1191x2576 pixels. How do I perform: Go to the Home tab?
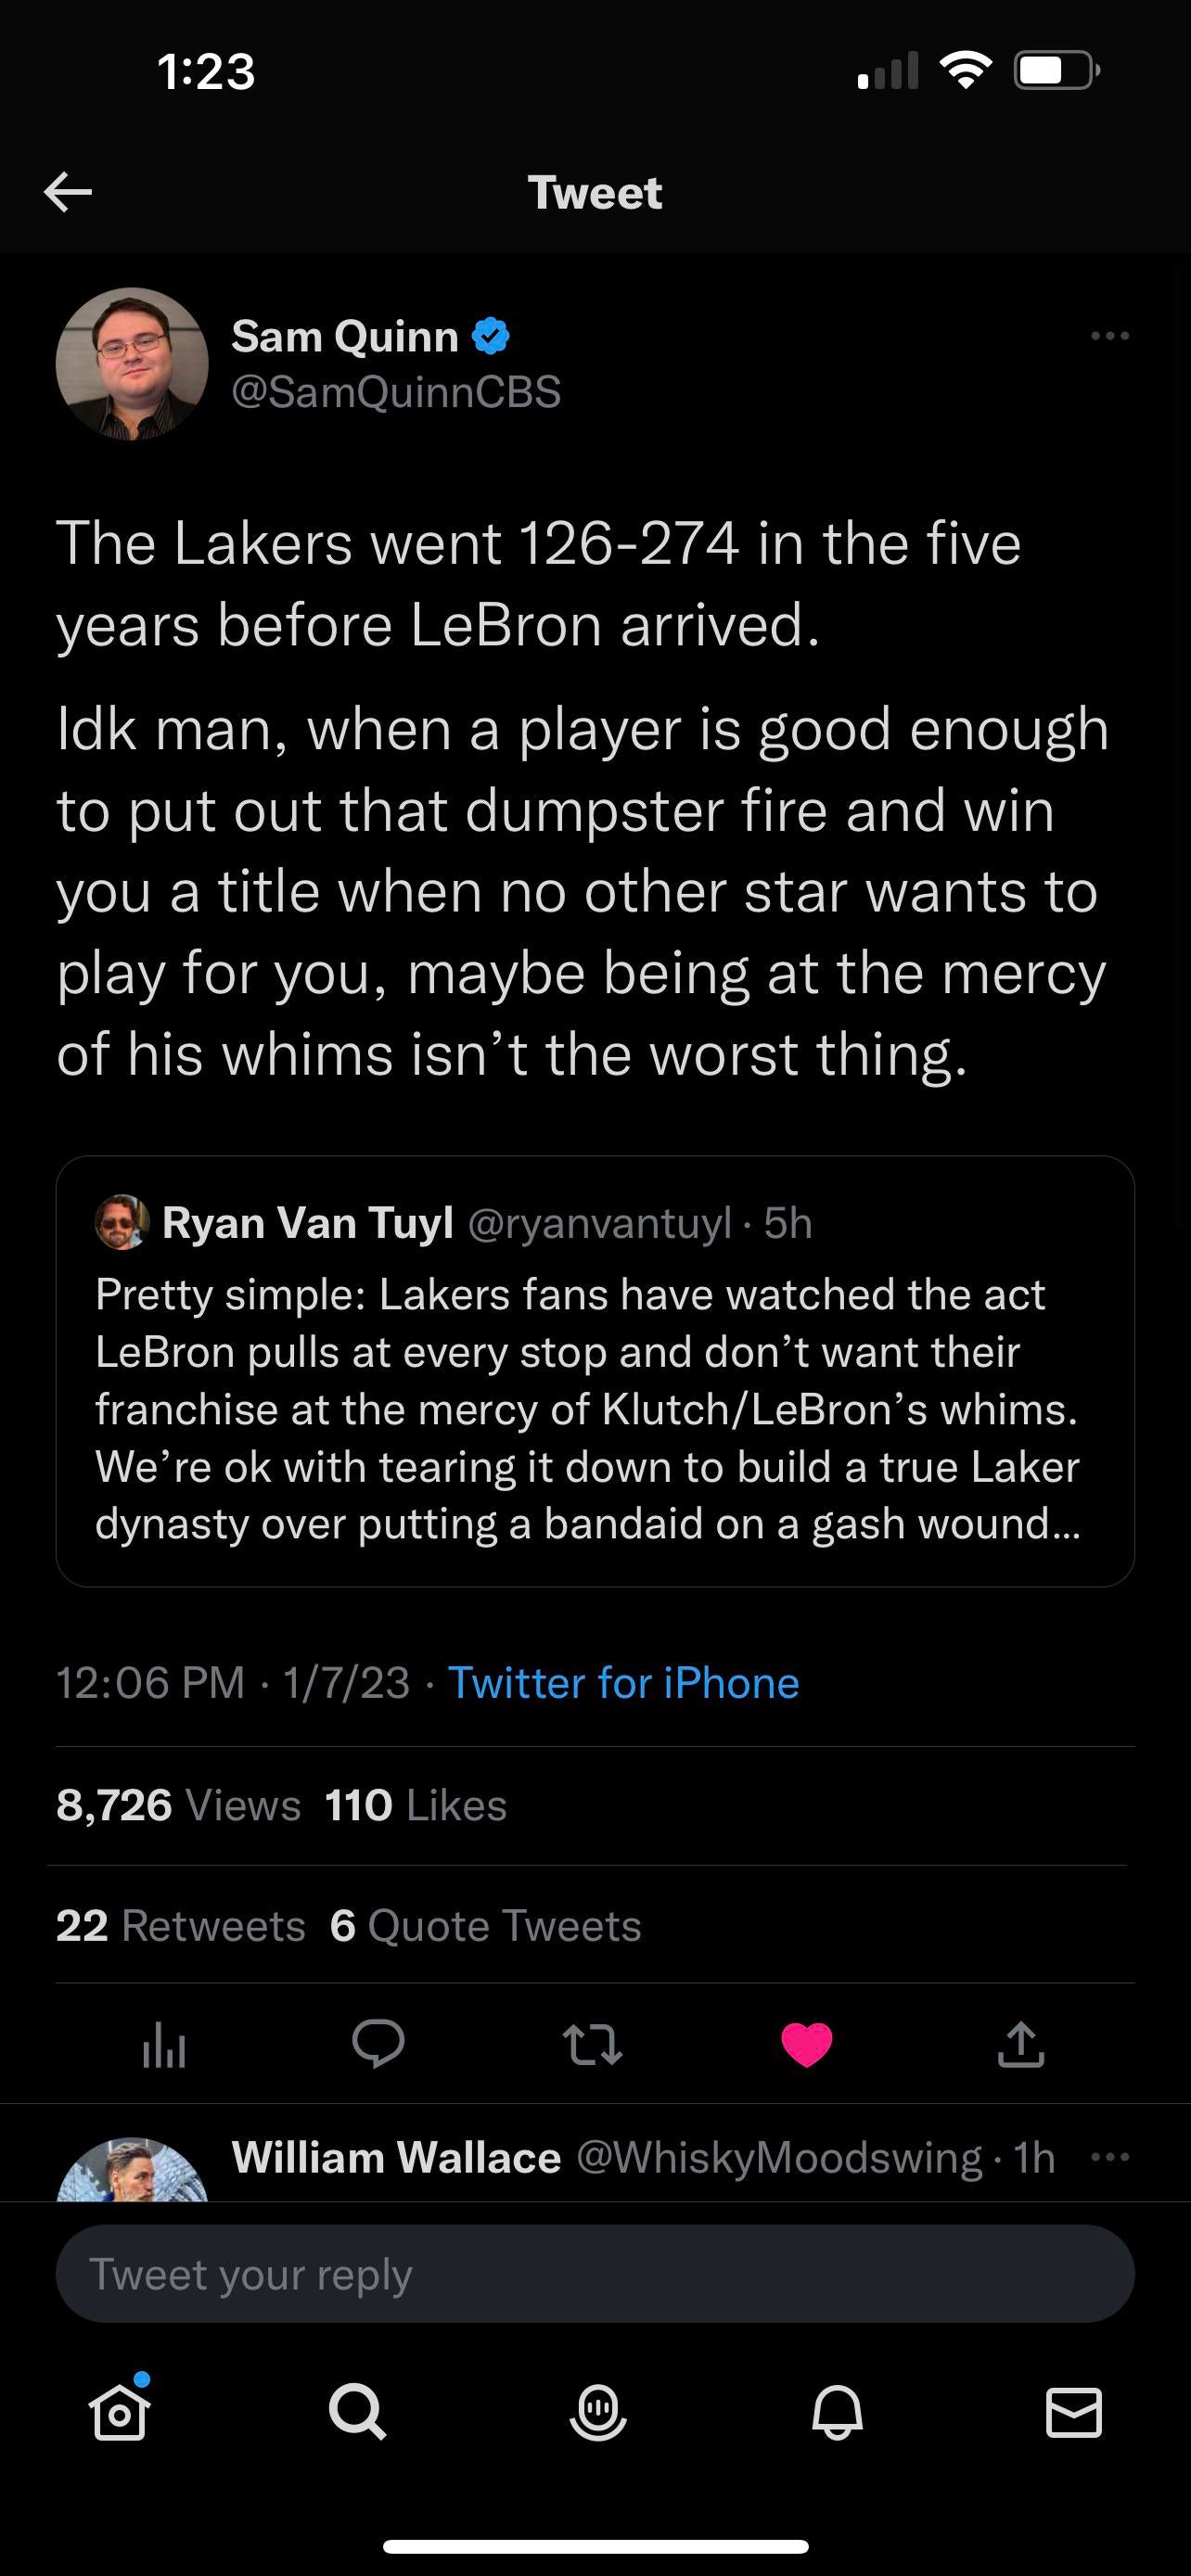pyautogui.click(x=120, y=2413)
